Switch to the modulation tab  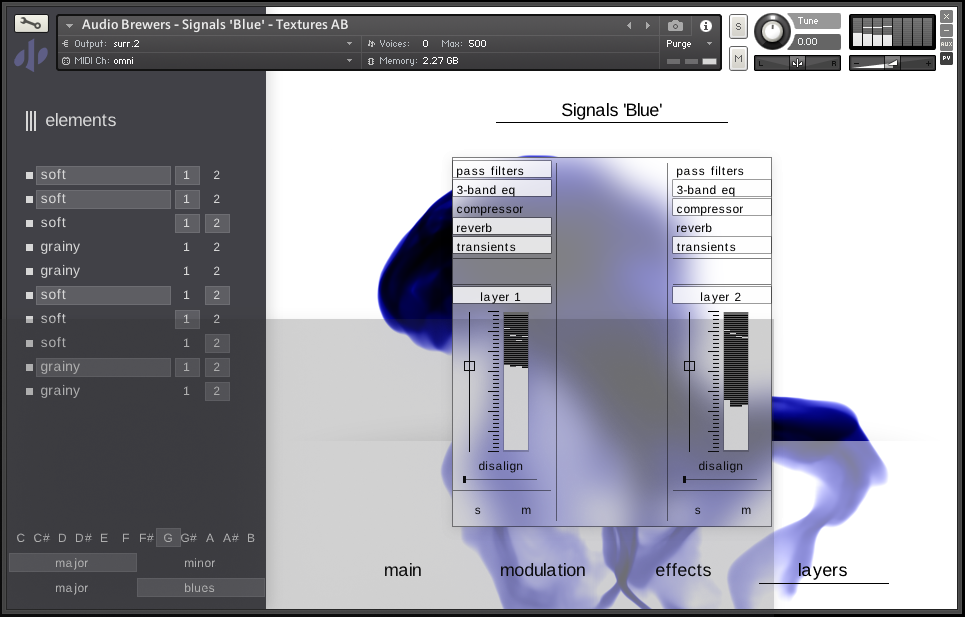[542, 570]
